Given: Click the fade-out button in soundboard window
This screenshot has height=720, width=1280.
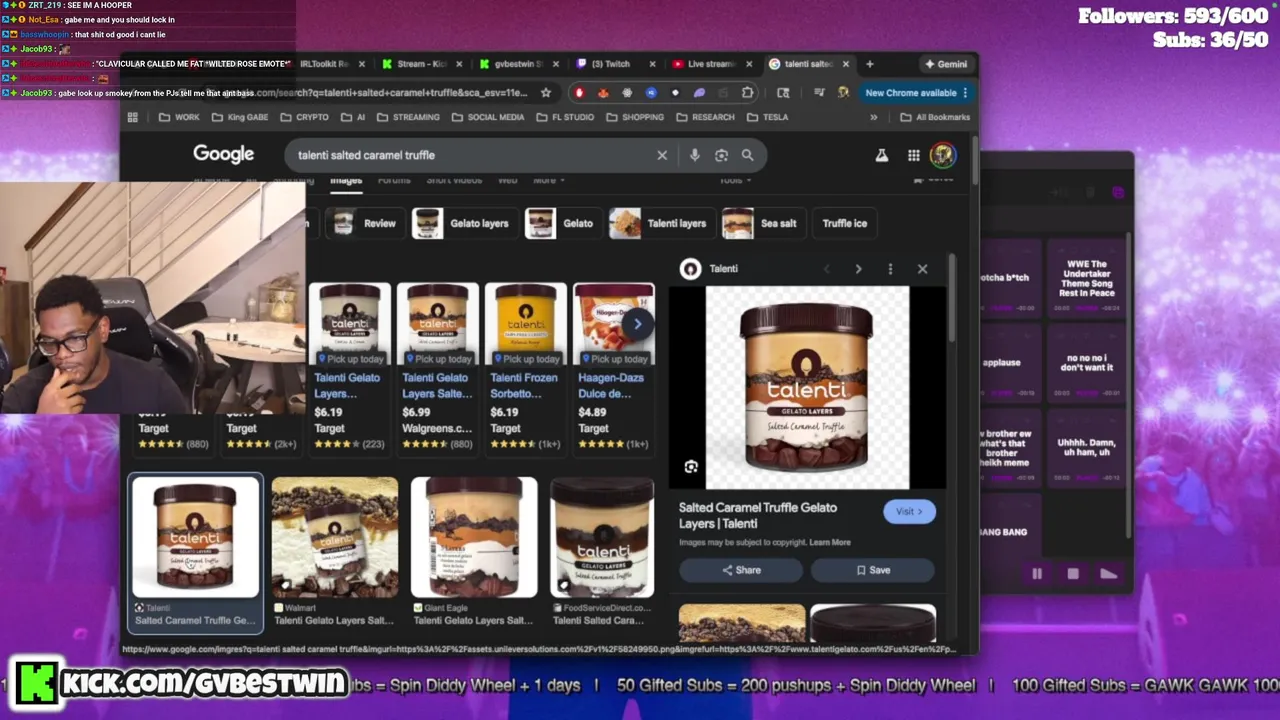Looking at the screenshot, I should (1108, 574).
